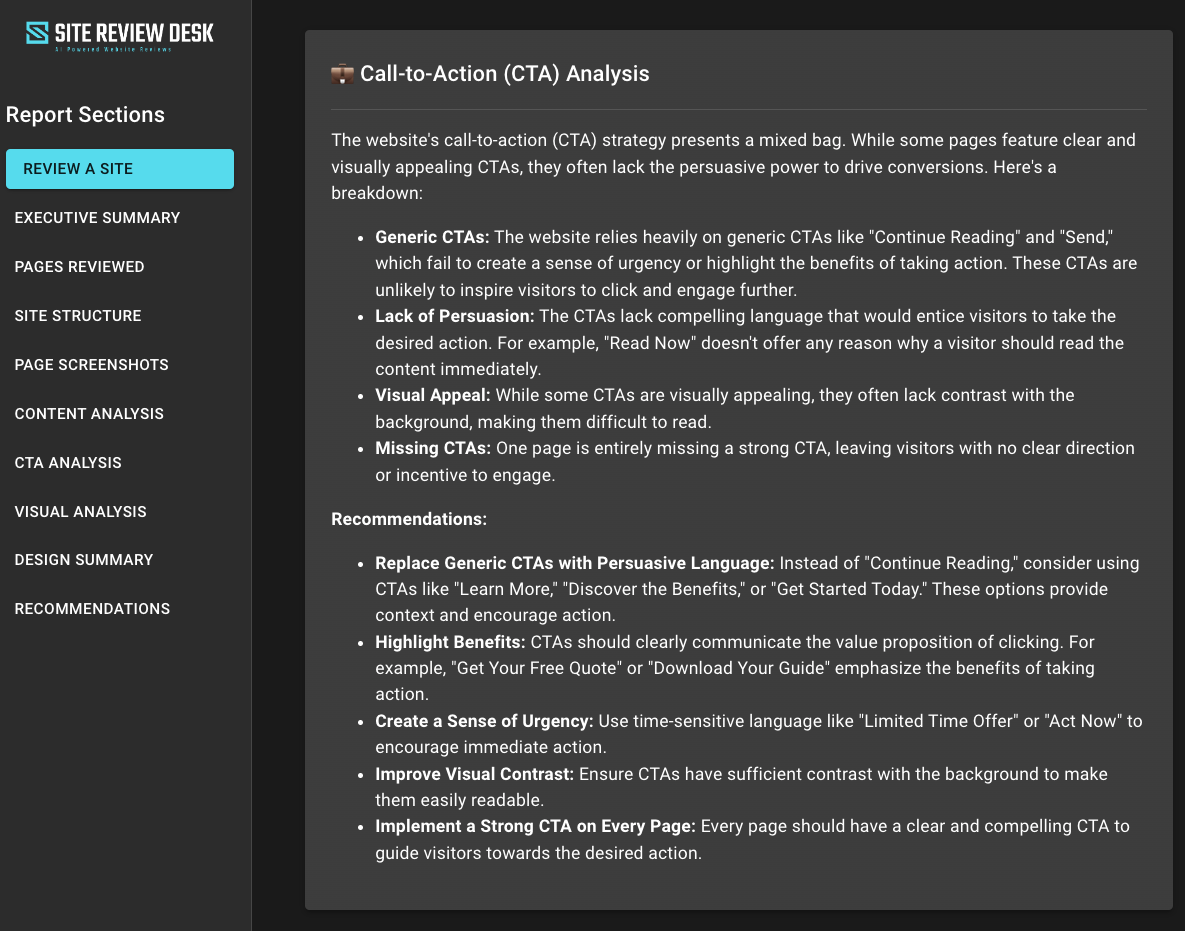Show the Page Screenshots section
Image resolution: width=1185 pixels, height=931 pixels.
click(x=91, y=365)
